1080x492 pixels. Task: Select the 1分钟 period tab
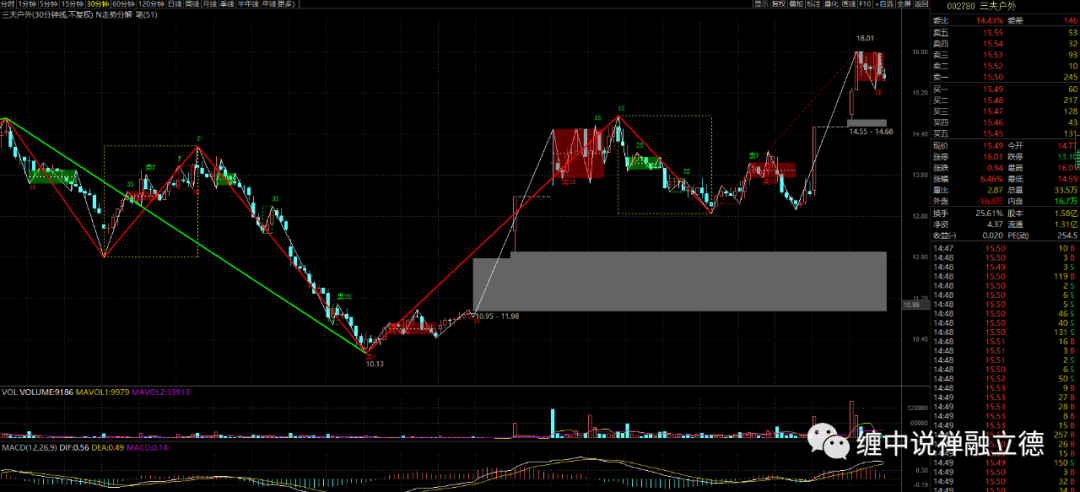coord(28,4)
